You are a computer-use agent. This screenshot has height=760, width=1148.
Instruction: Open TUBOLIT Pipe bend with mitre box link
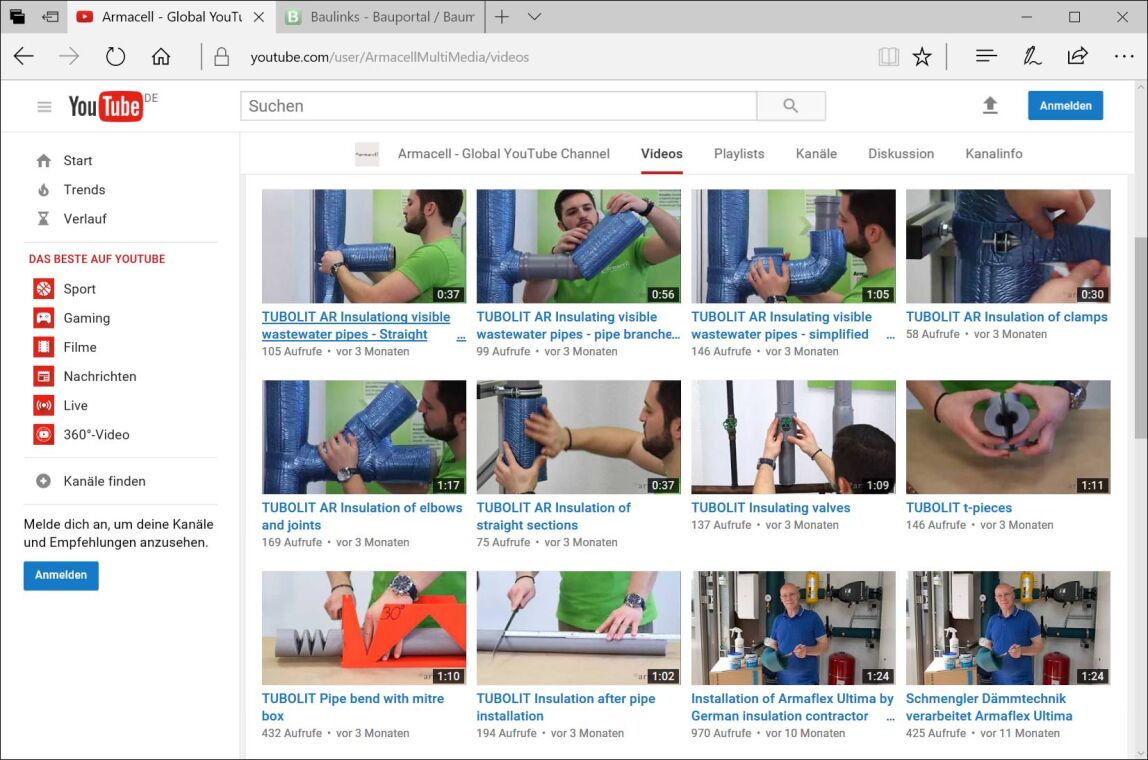tap(352, 707)
